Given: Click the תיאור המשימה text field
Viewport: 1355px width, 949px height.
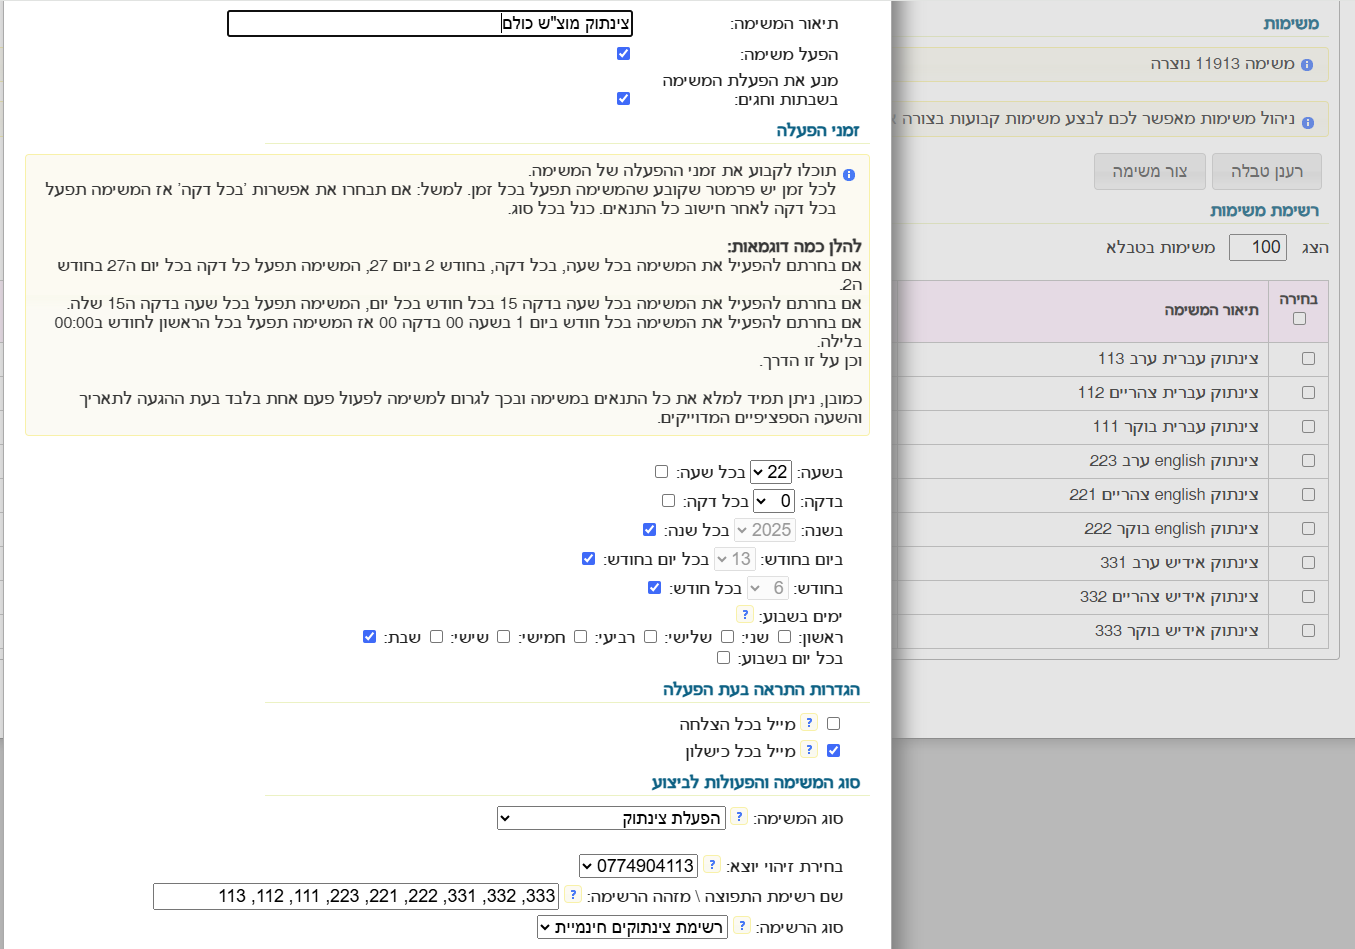Looking at the screenshot, I should 430,24.
